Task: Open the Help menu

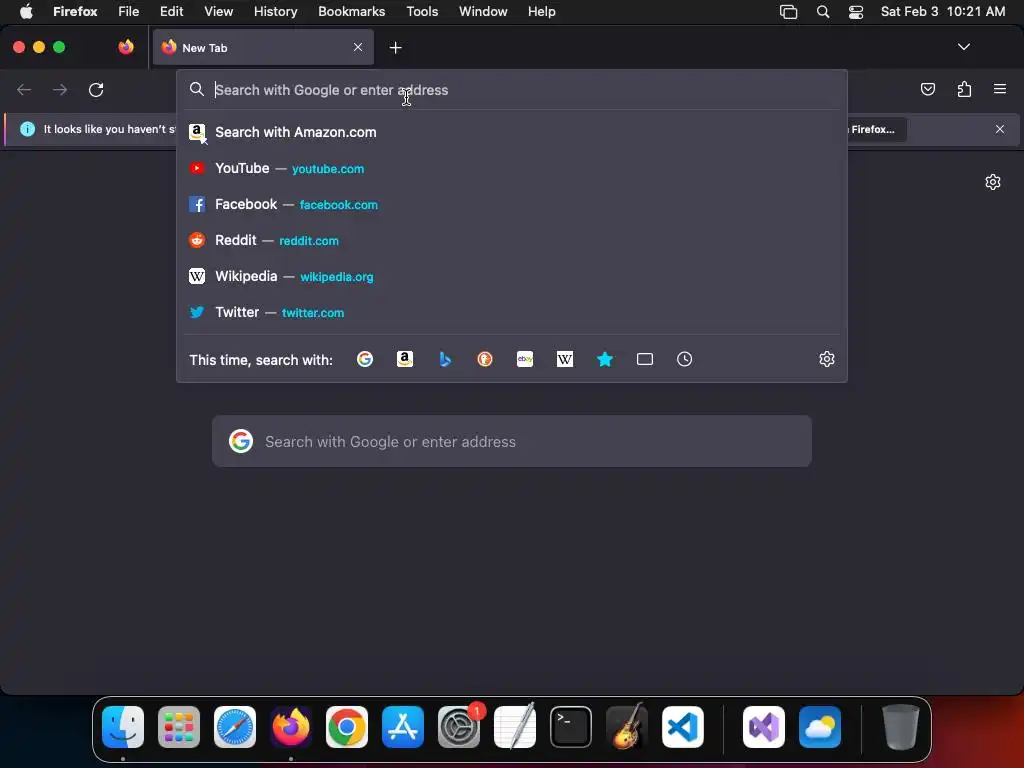Action: coord(541,11)
